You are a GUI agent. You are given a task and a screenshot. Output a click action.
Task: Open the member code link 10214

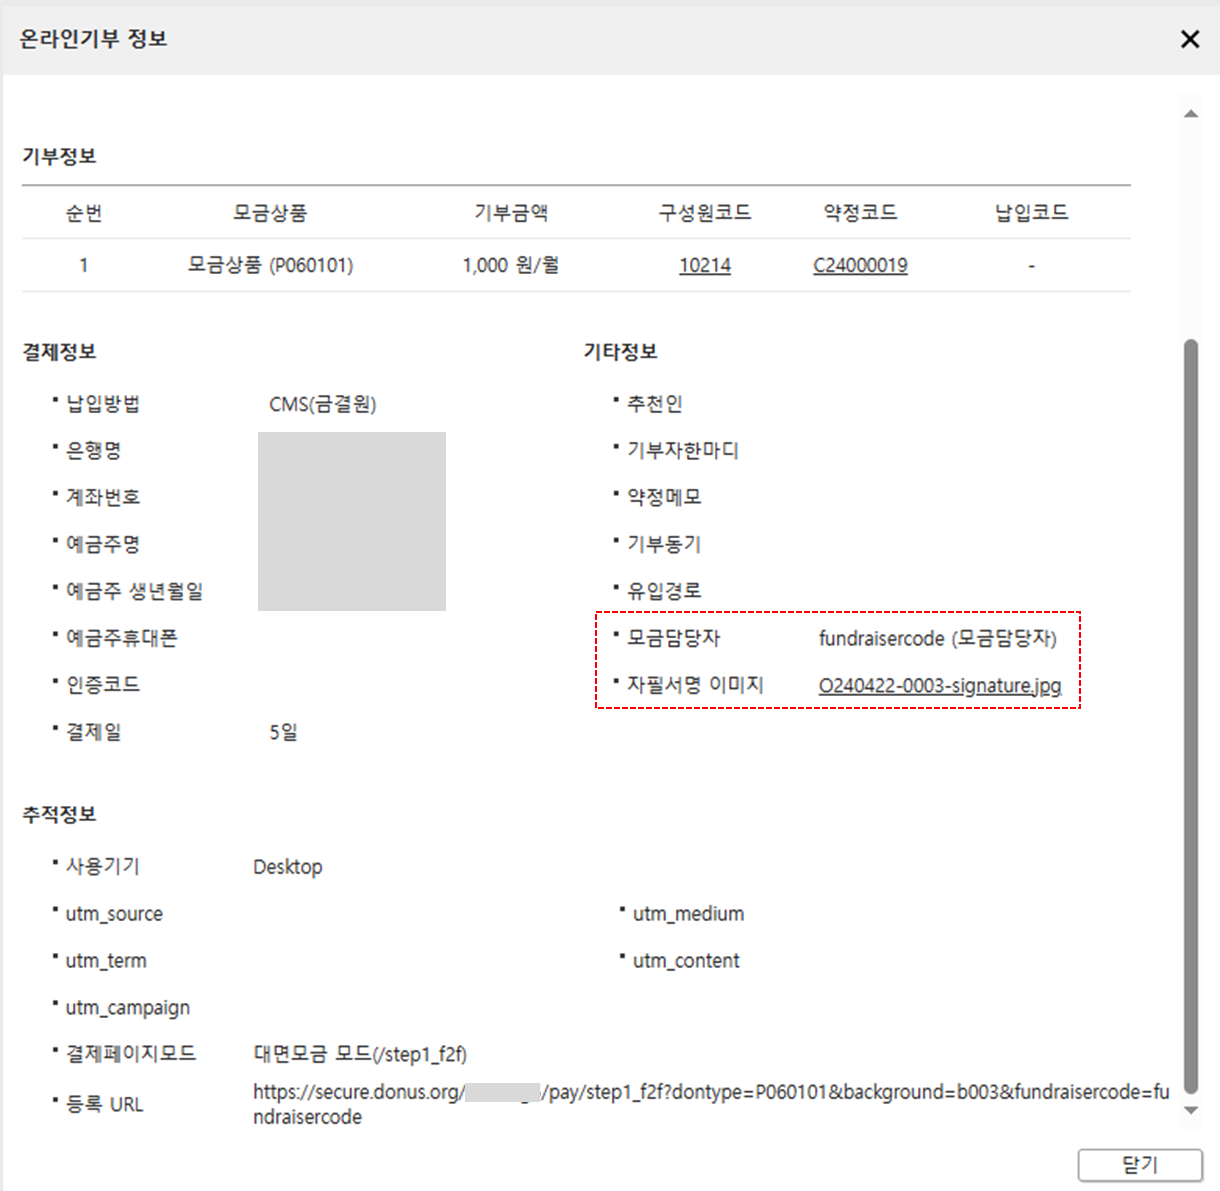(x=705, y=265)
